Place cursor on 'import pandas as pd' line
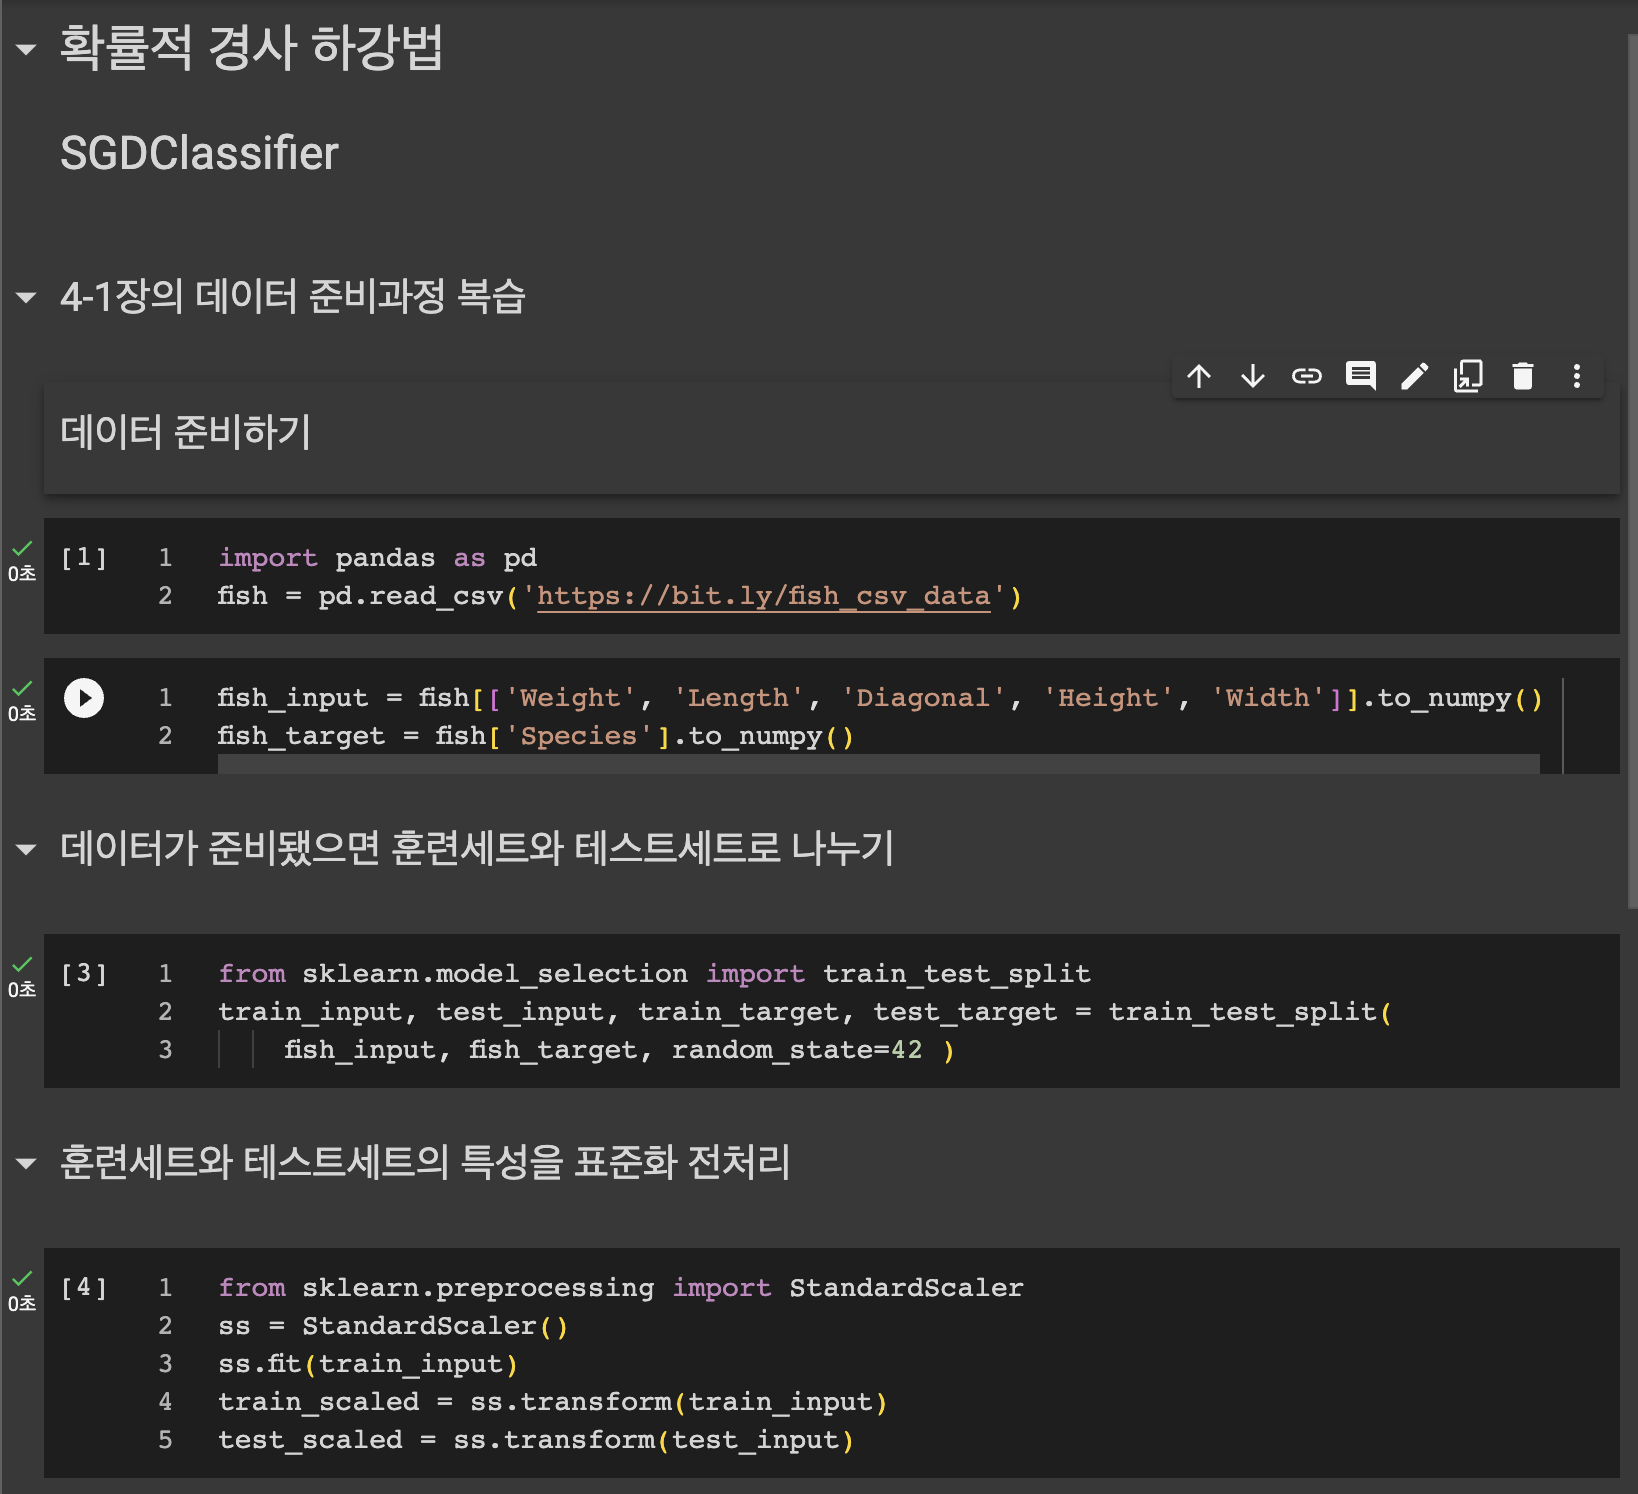1638x1494 pixels. tap(378, 557)
